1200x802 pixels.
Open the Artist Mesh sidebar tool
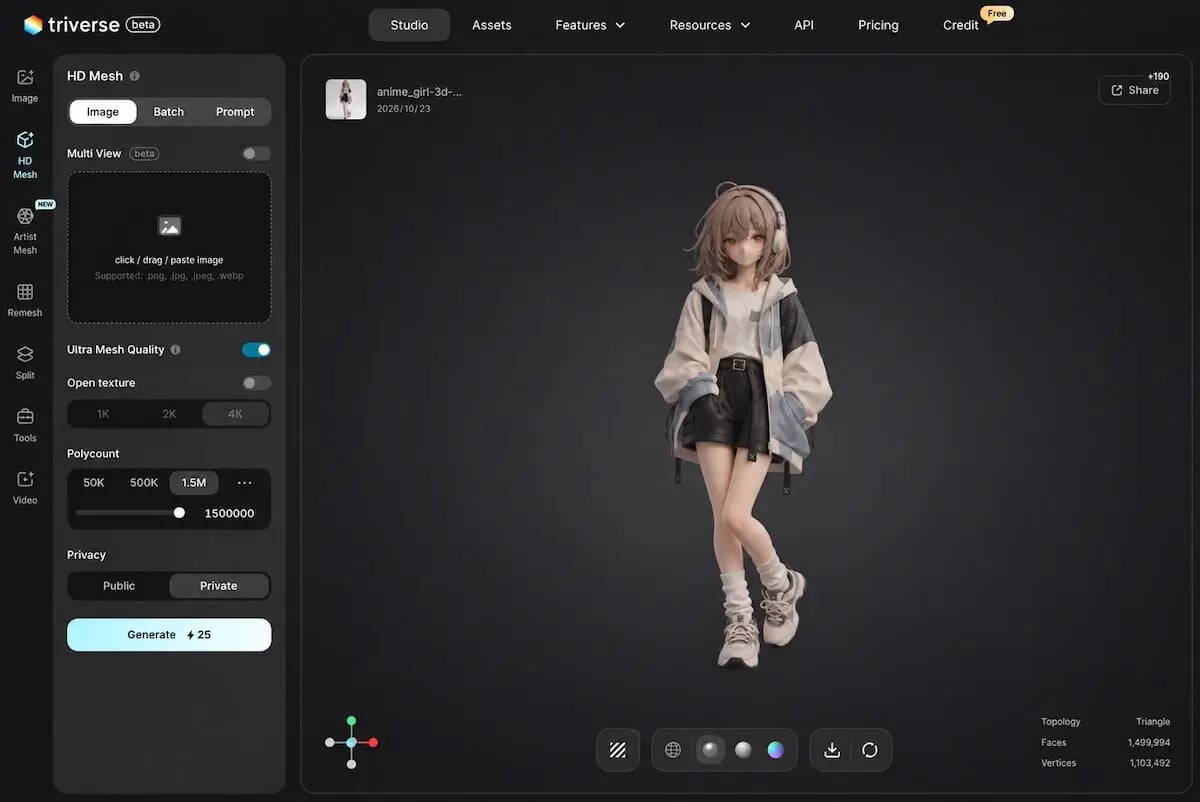[25, 230]
